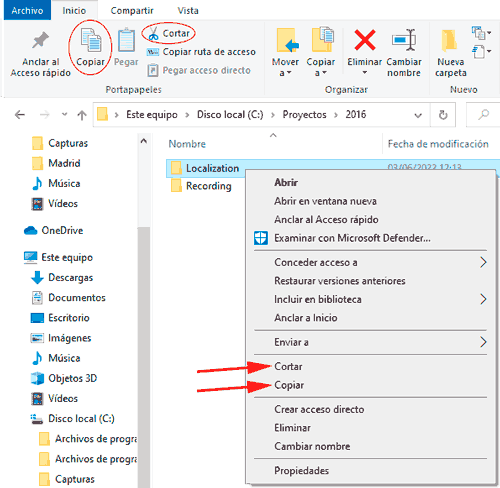Create a folder with Nueva carpeta
The width and height of the screenshot is (500, 488).
[450, 52]
